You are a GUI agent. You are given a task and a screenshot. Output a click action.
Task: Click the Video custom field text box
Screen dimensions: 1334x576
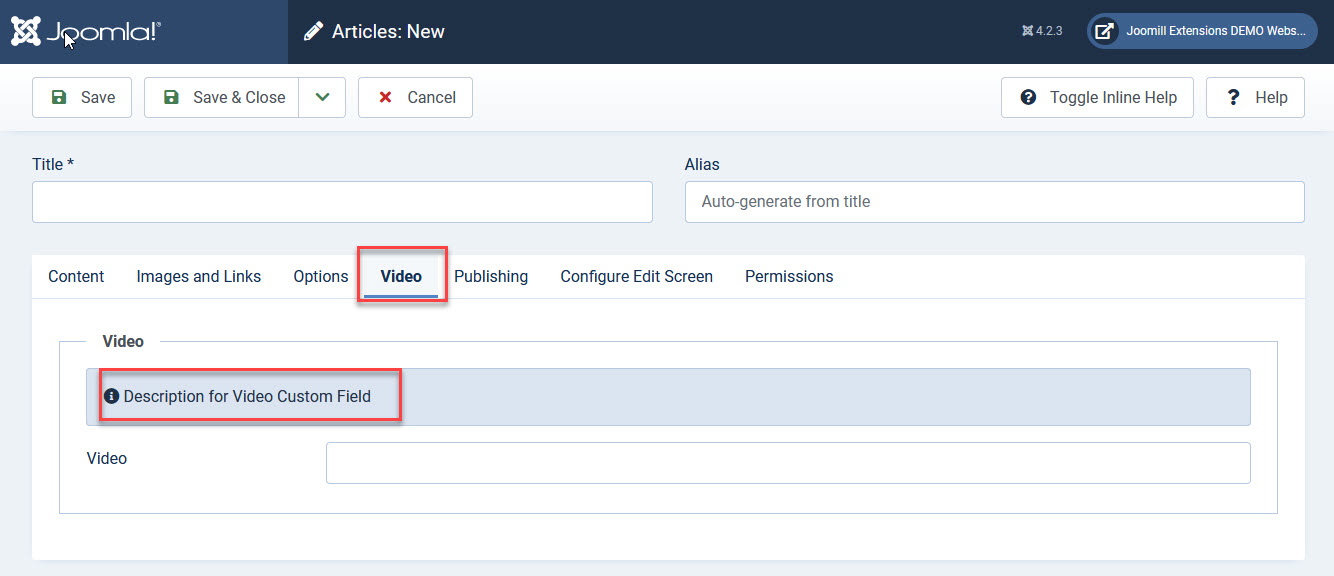788,463
